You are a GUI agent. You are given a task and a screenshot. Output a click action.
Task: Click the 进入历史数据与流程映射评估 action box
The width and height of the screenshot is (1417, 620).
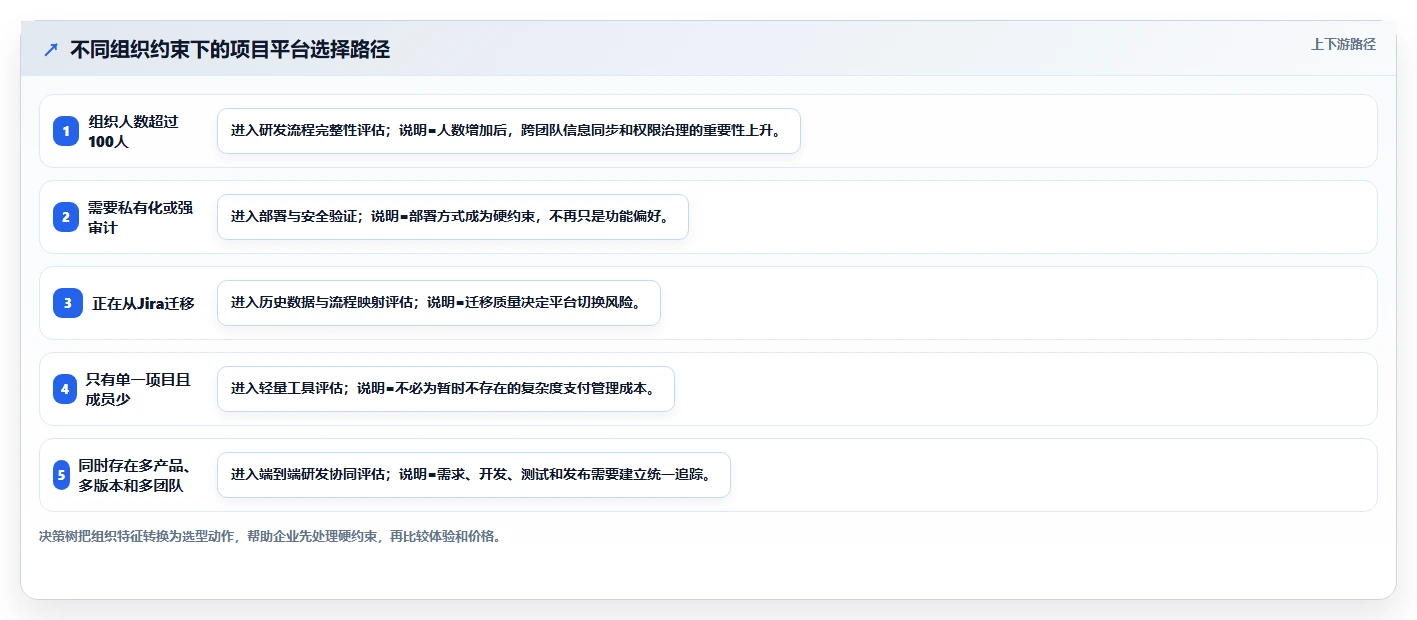tap(439, 303)
